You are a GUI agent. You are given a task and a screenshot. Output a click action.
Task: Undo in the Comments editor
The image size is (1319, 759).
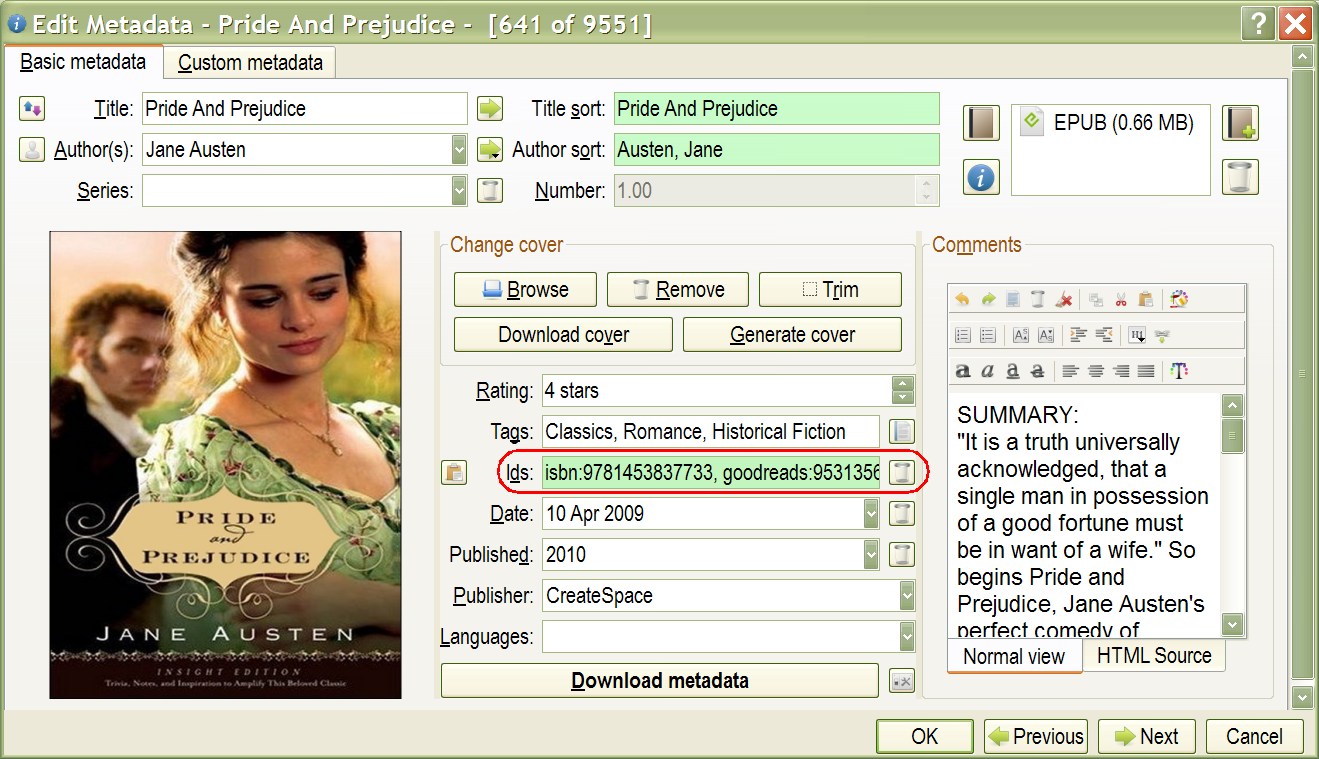pyautogui.click(x=962, y=299)
